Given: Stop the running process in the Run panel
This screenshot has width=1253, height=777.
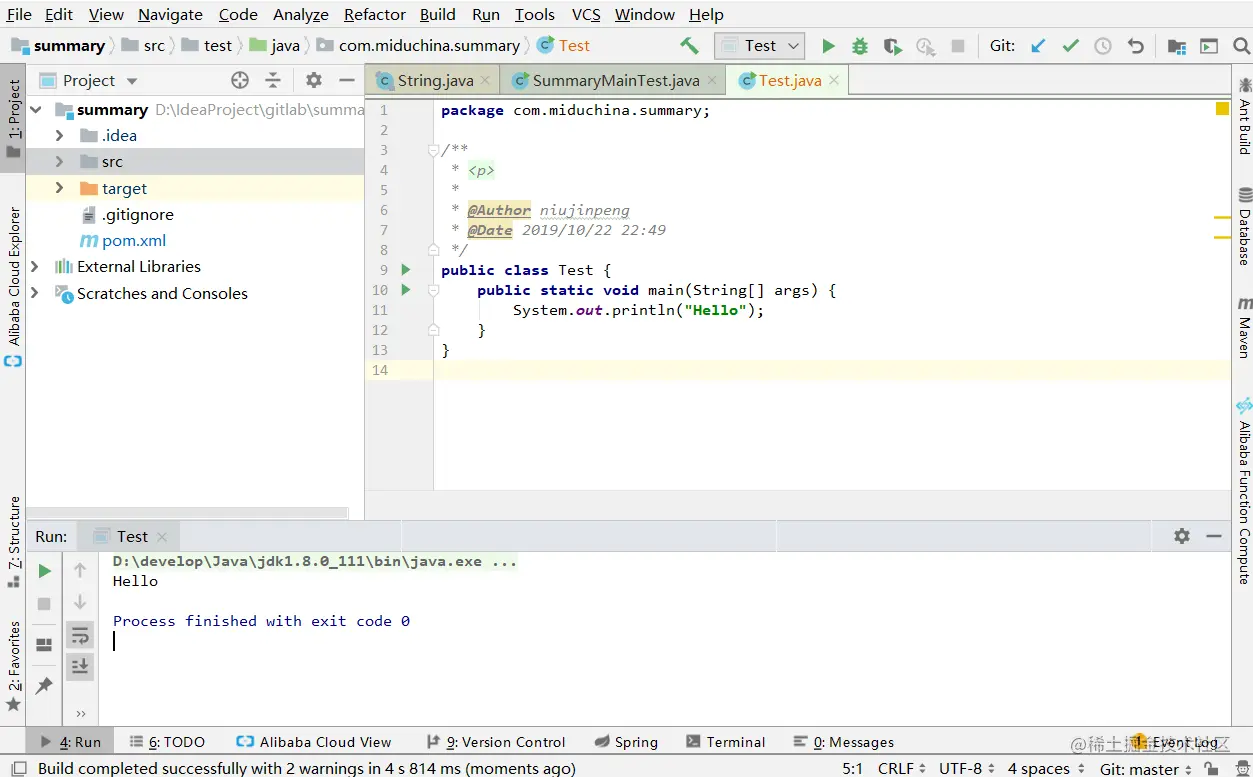Looking at the screenshot, I should coord(44,604).
